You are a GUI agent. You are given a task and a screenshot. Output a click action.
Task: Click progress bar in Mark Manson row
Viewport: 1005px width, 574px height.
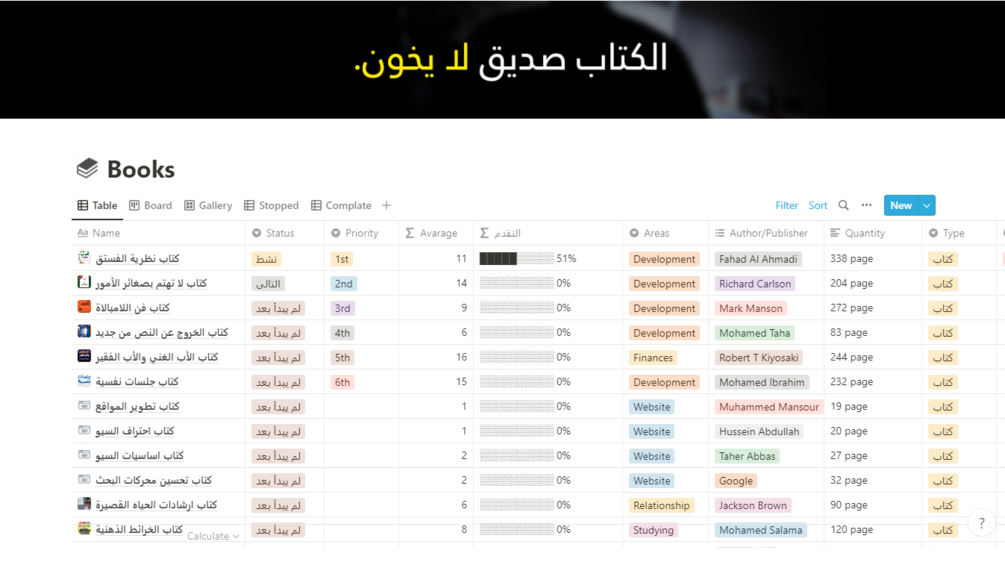[517, 308]
